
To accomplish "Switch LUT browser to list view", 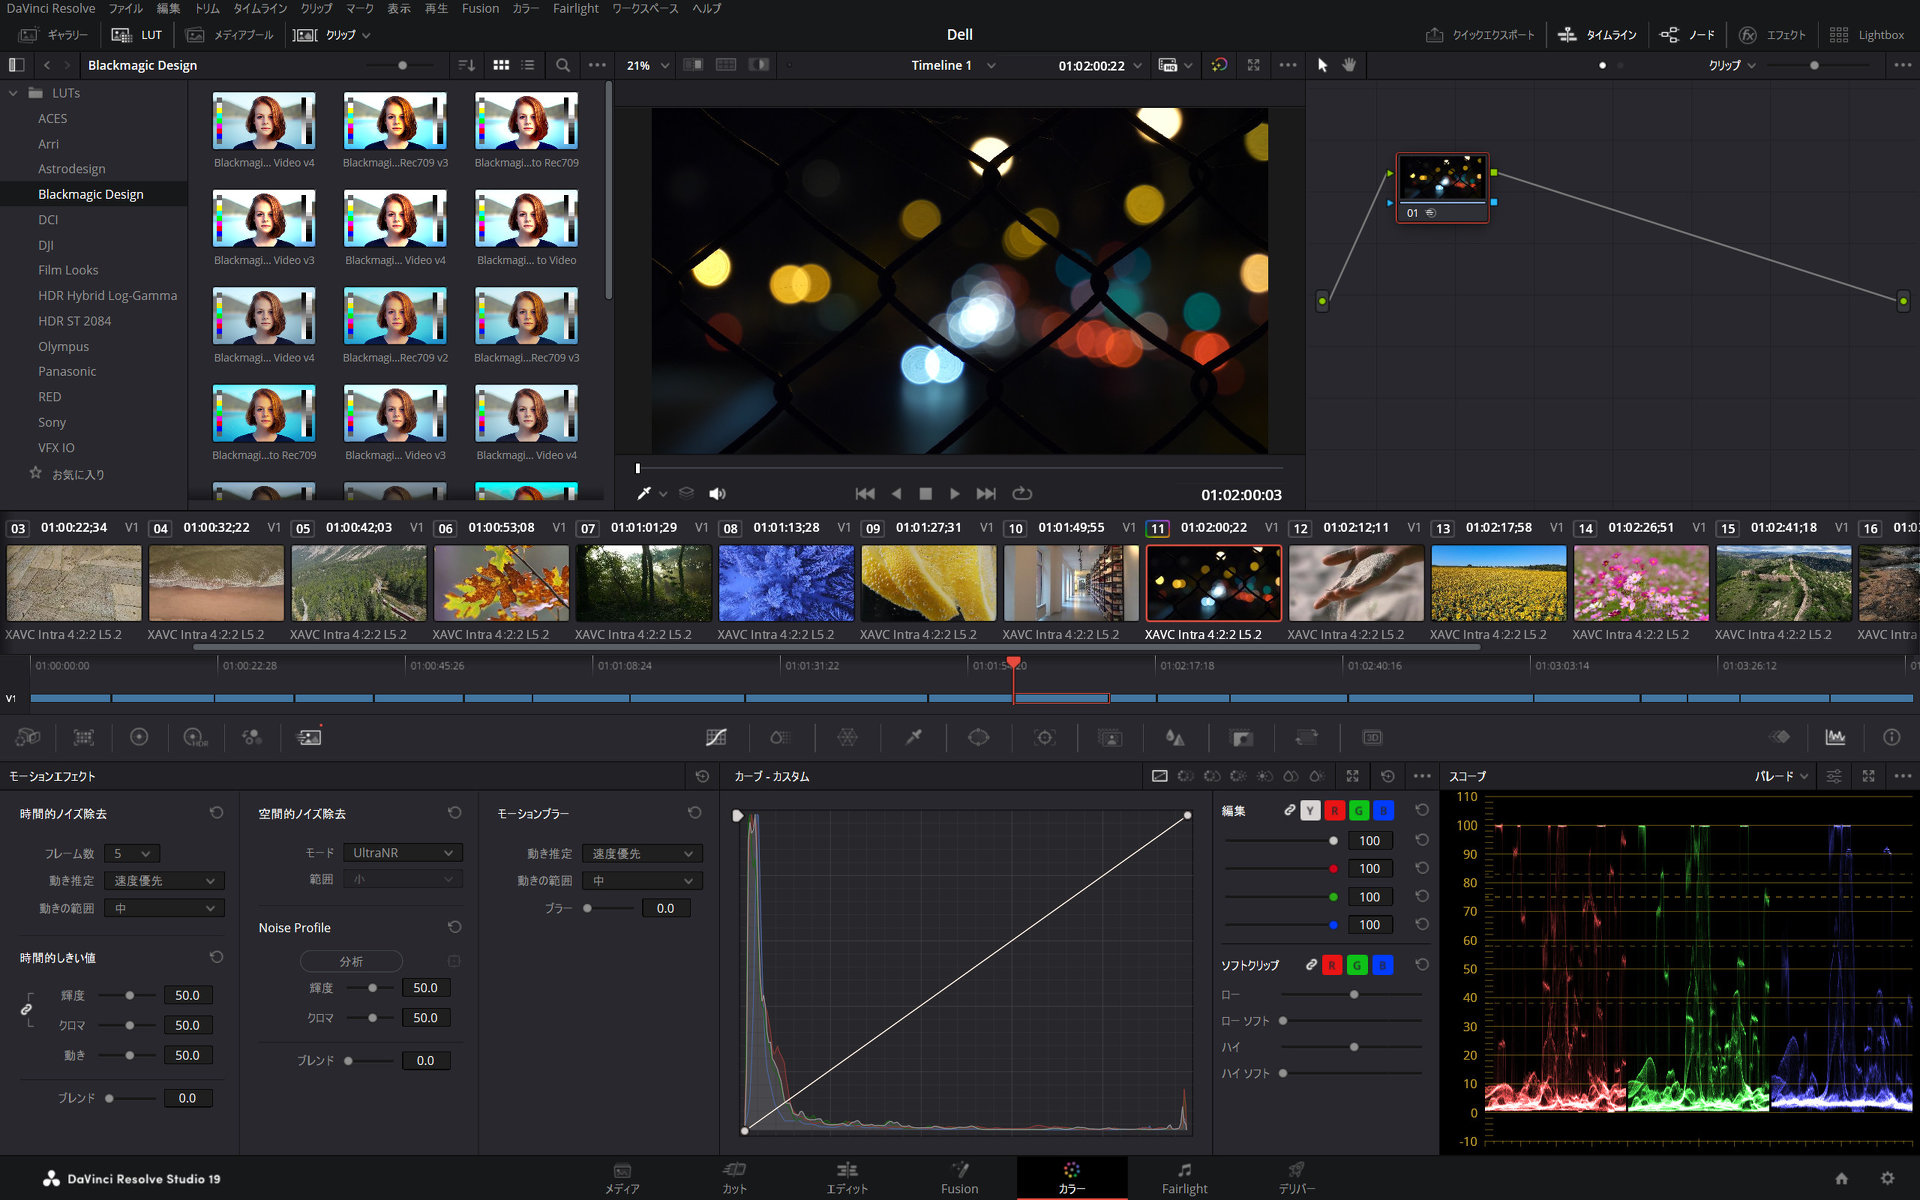I will coord(528,65).
